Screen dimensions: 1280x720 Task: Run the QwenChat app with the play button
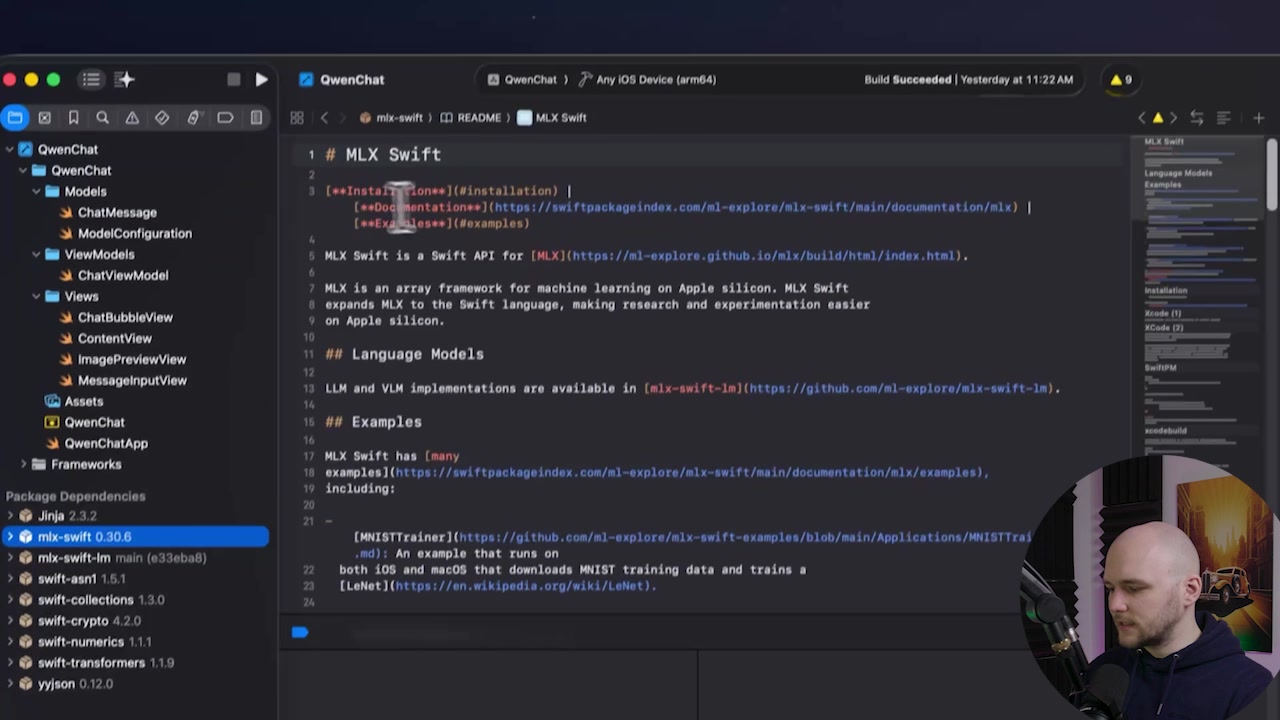[262, 80]
